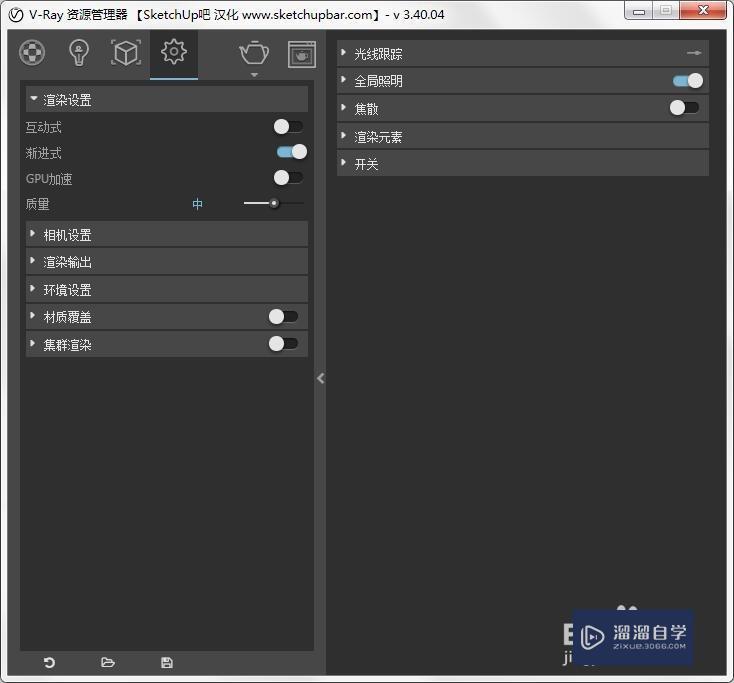734x683 pixels.
Task: Load settings with the open folder icon
Action: tap(108, 662)
